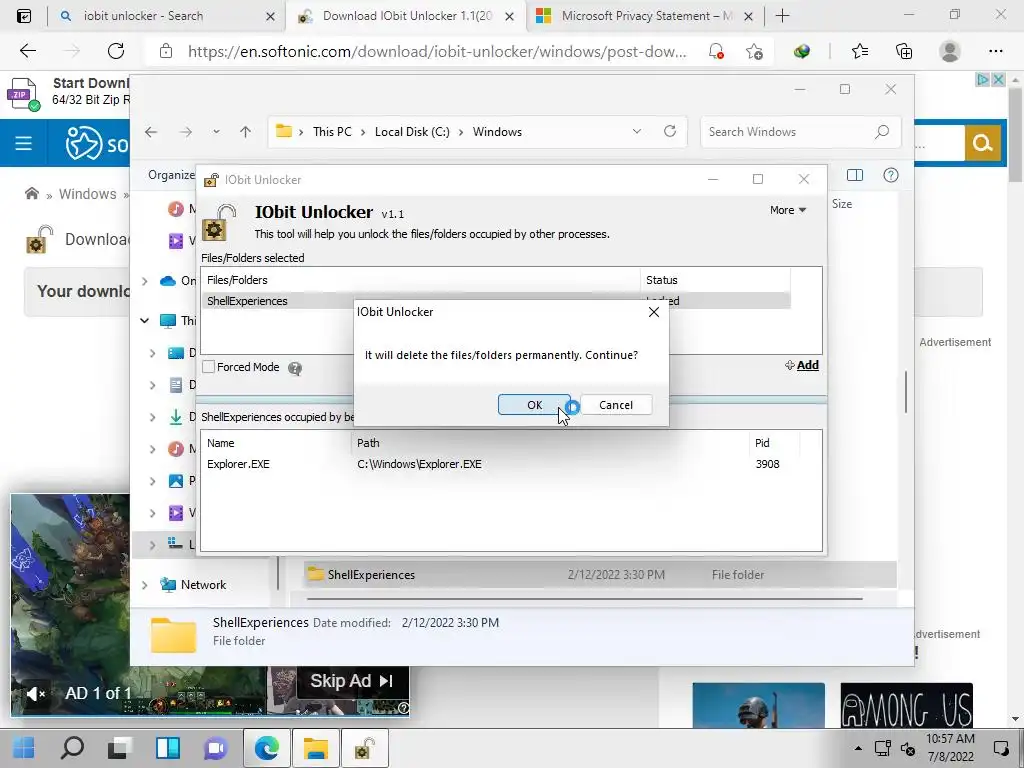Go back in the Edge browser
This screenshot has width=1024, height=768.
(x=27, y=51)
